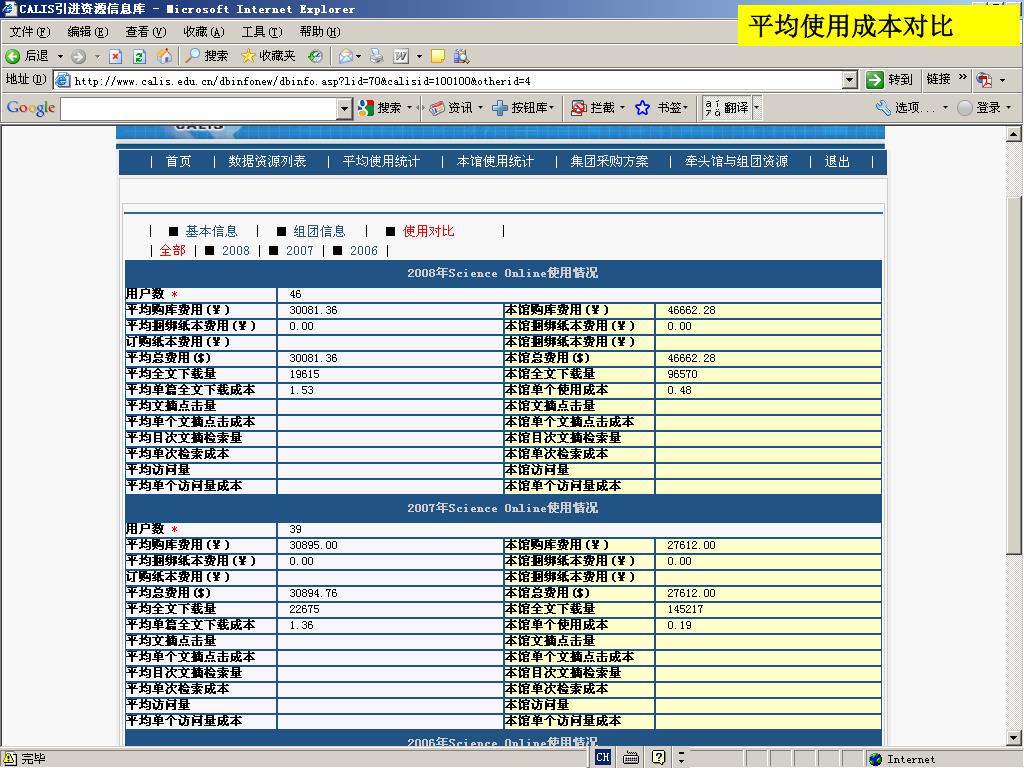Click the Google logo on toolbar
The height and width of the screenshot is (768, 1024).
point(31,108)
